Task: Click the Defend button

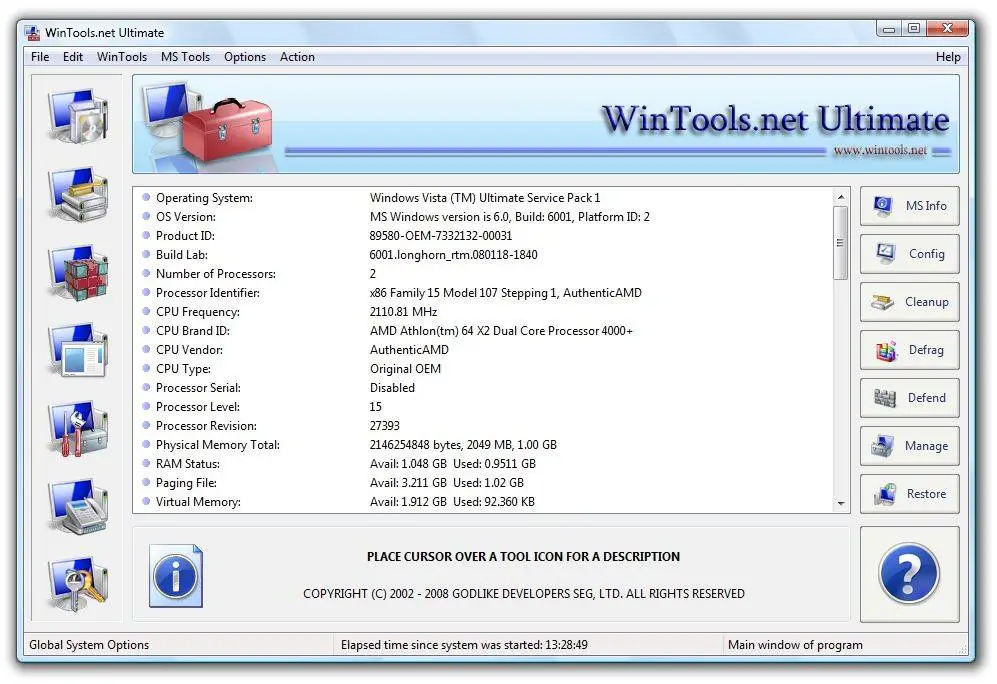Action: click(x=909, y=398)
